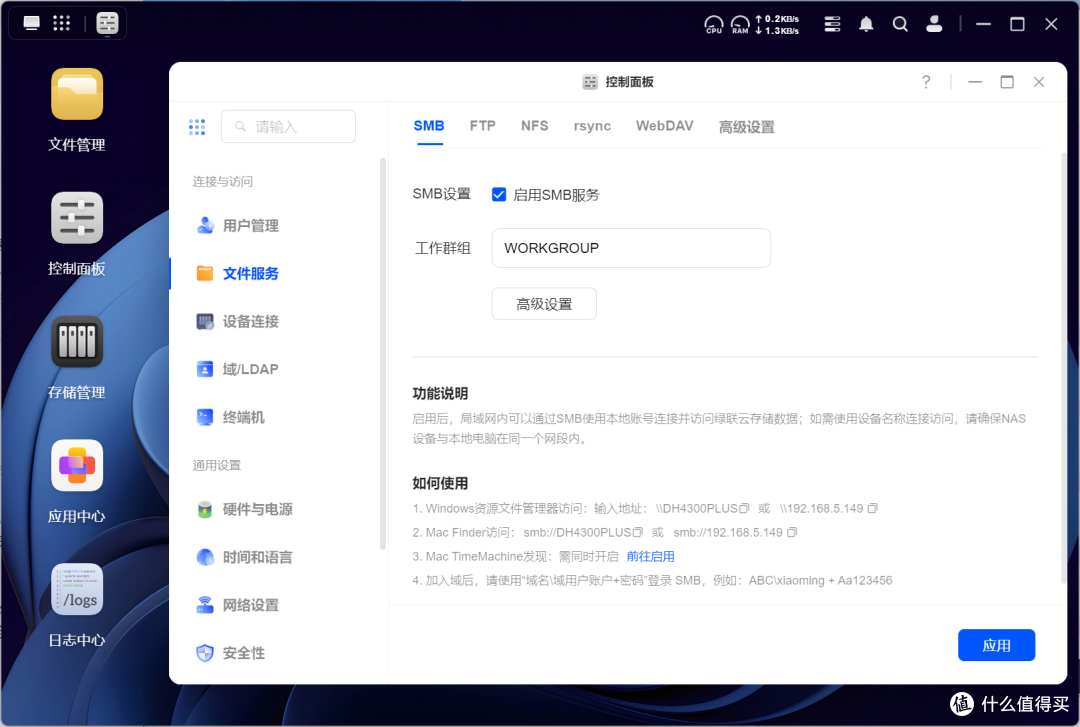Click the 高级设置 button under workgroup
Viewport: 1080px width, 727px height.
click(x=544, y=304)
